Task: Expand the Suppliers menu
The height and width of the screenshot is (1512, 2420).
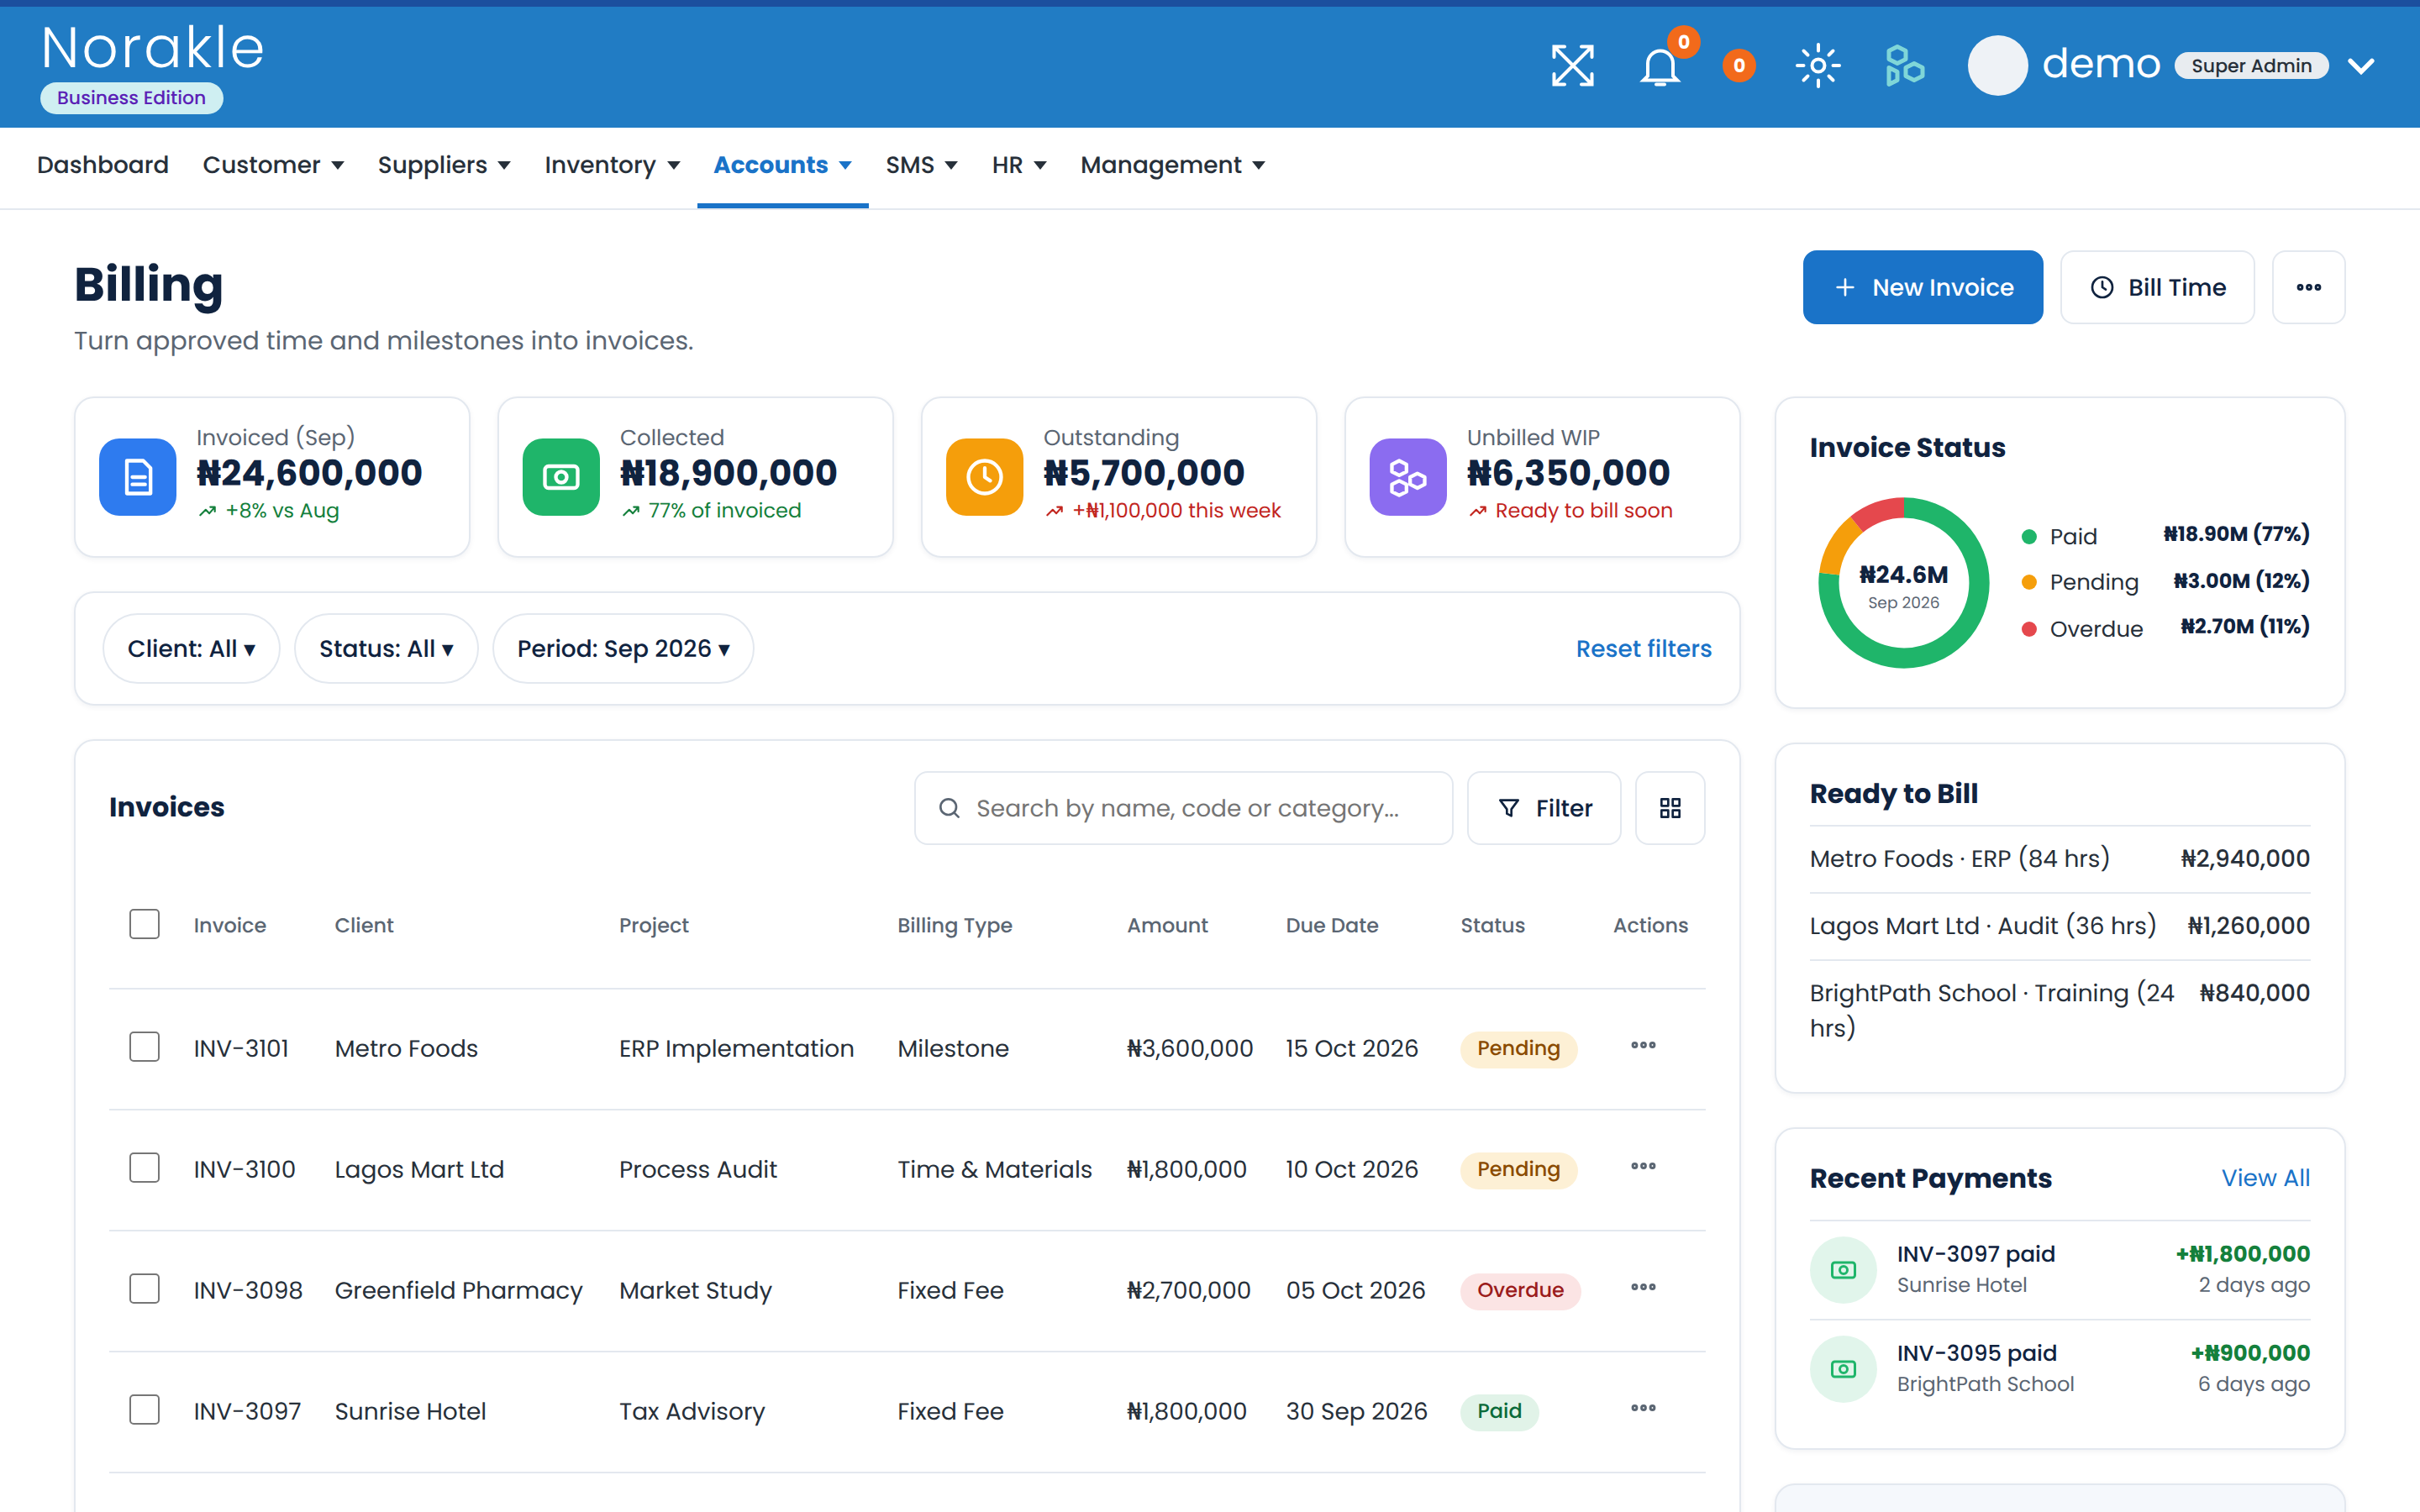Action: click(x=444, y=165)
